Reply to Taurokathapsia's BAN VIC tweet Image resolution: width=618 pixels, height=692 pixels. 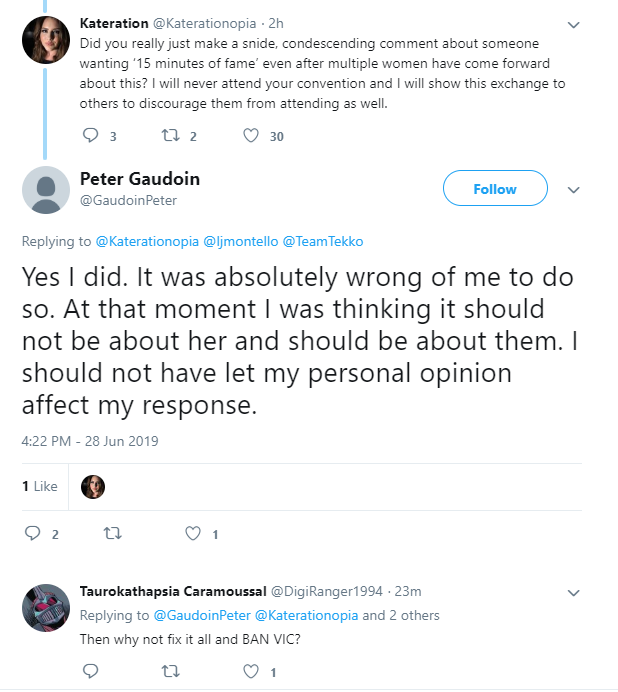click(x=90, y=671)
